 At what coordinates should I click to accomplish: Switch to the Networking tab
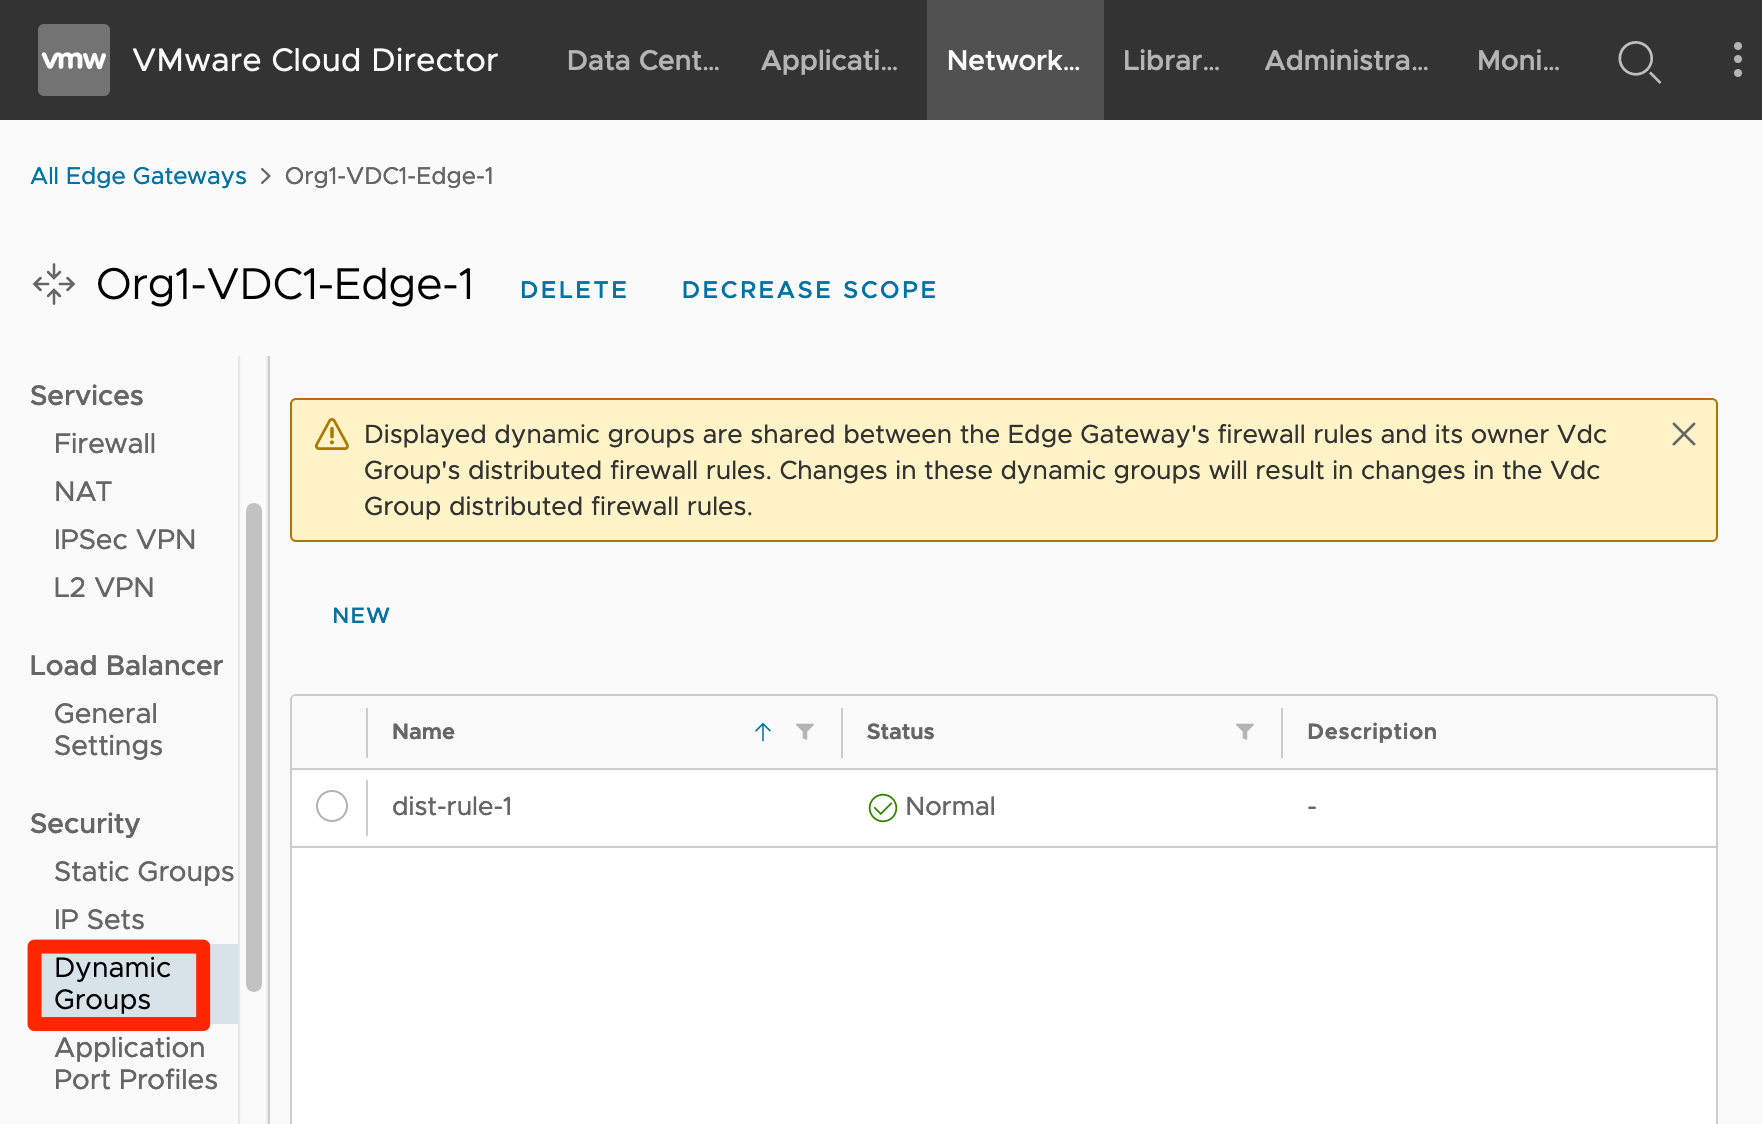click(1014, 60)
